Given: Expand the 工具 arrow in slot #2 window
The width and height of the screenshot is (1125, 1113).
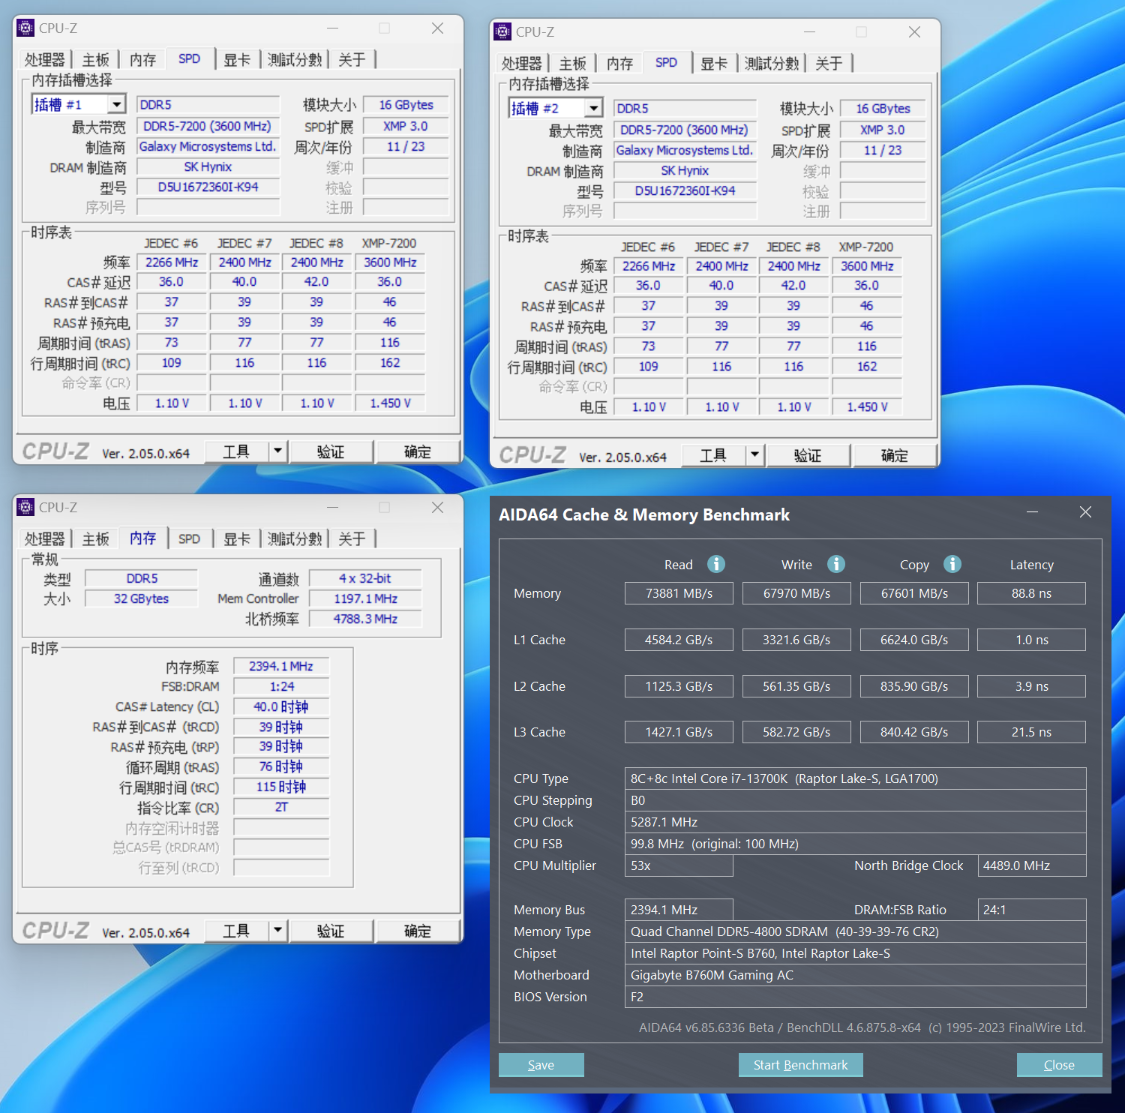Looking at the screenshot, I should pyautogui.click(x=755, y=455).
